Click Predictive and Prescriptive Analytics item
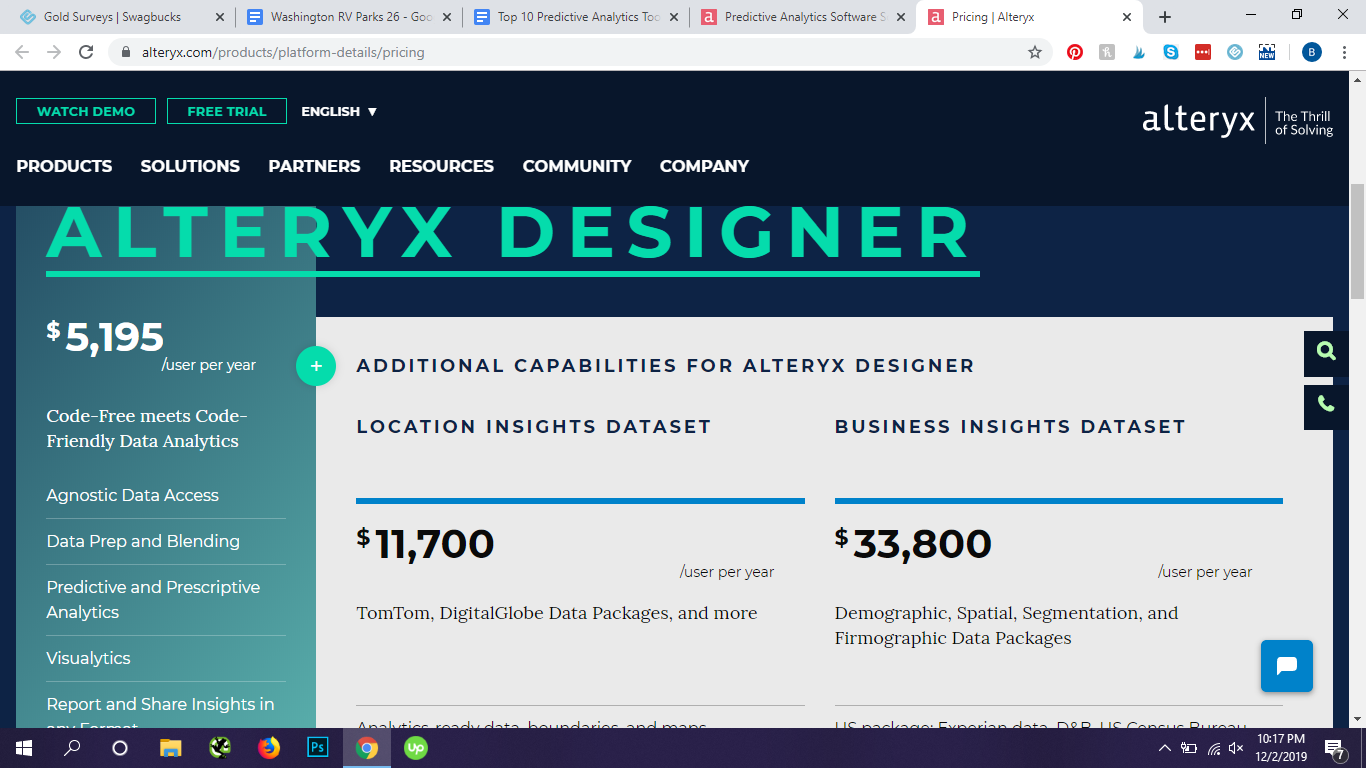The height and width of the screenshot is (768, 1366). (x=153, y=599)
